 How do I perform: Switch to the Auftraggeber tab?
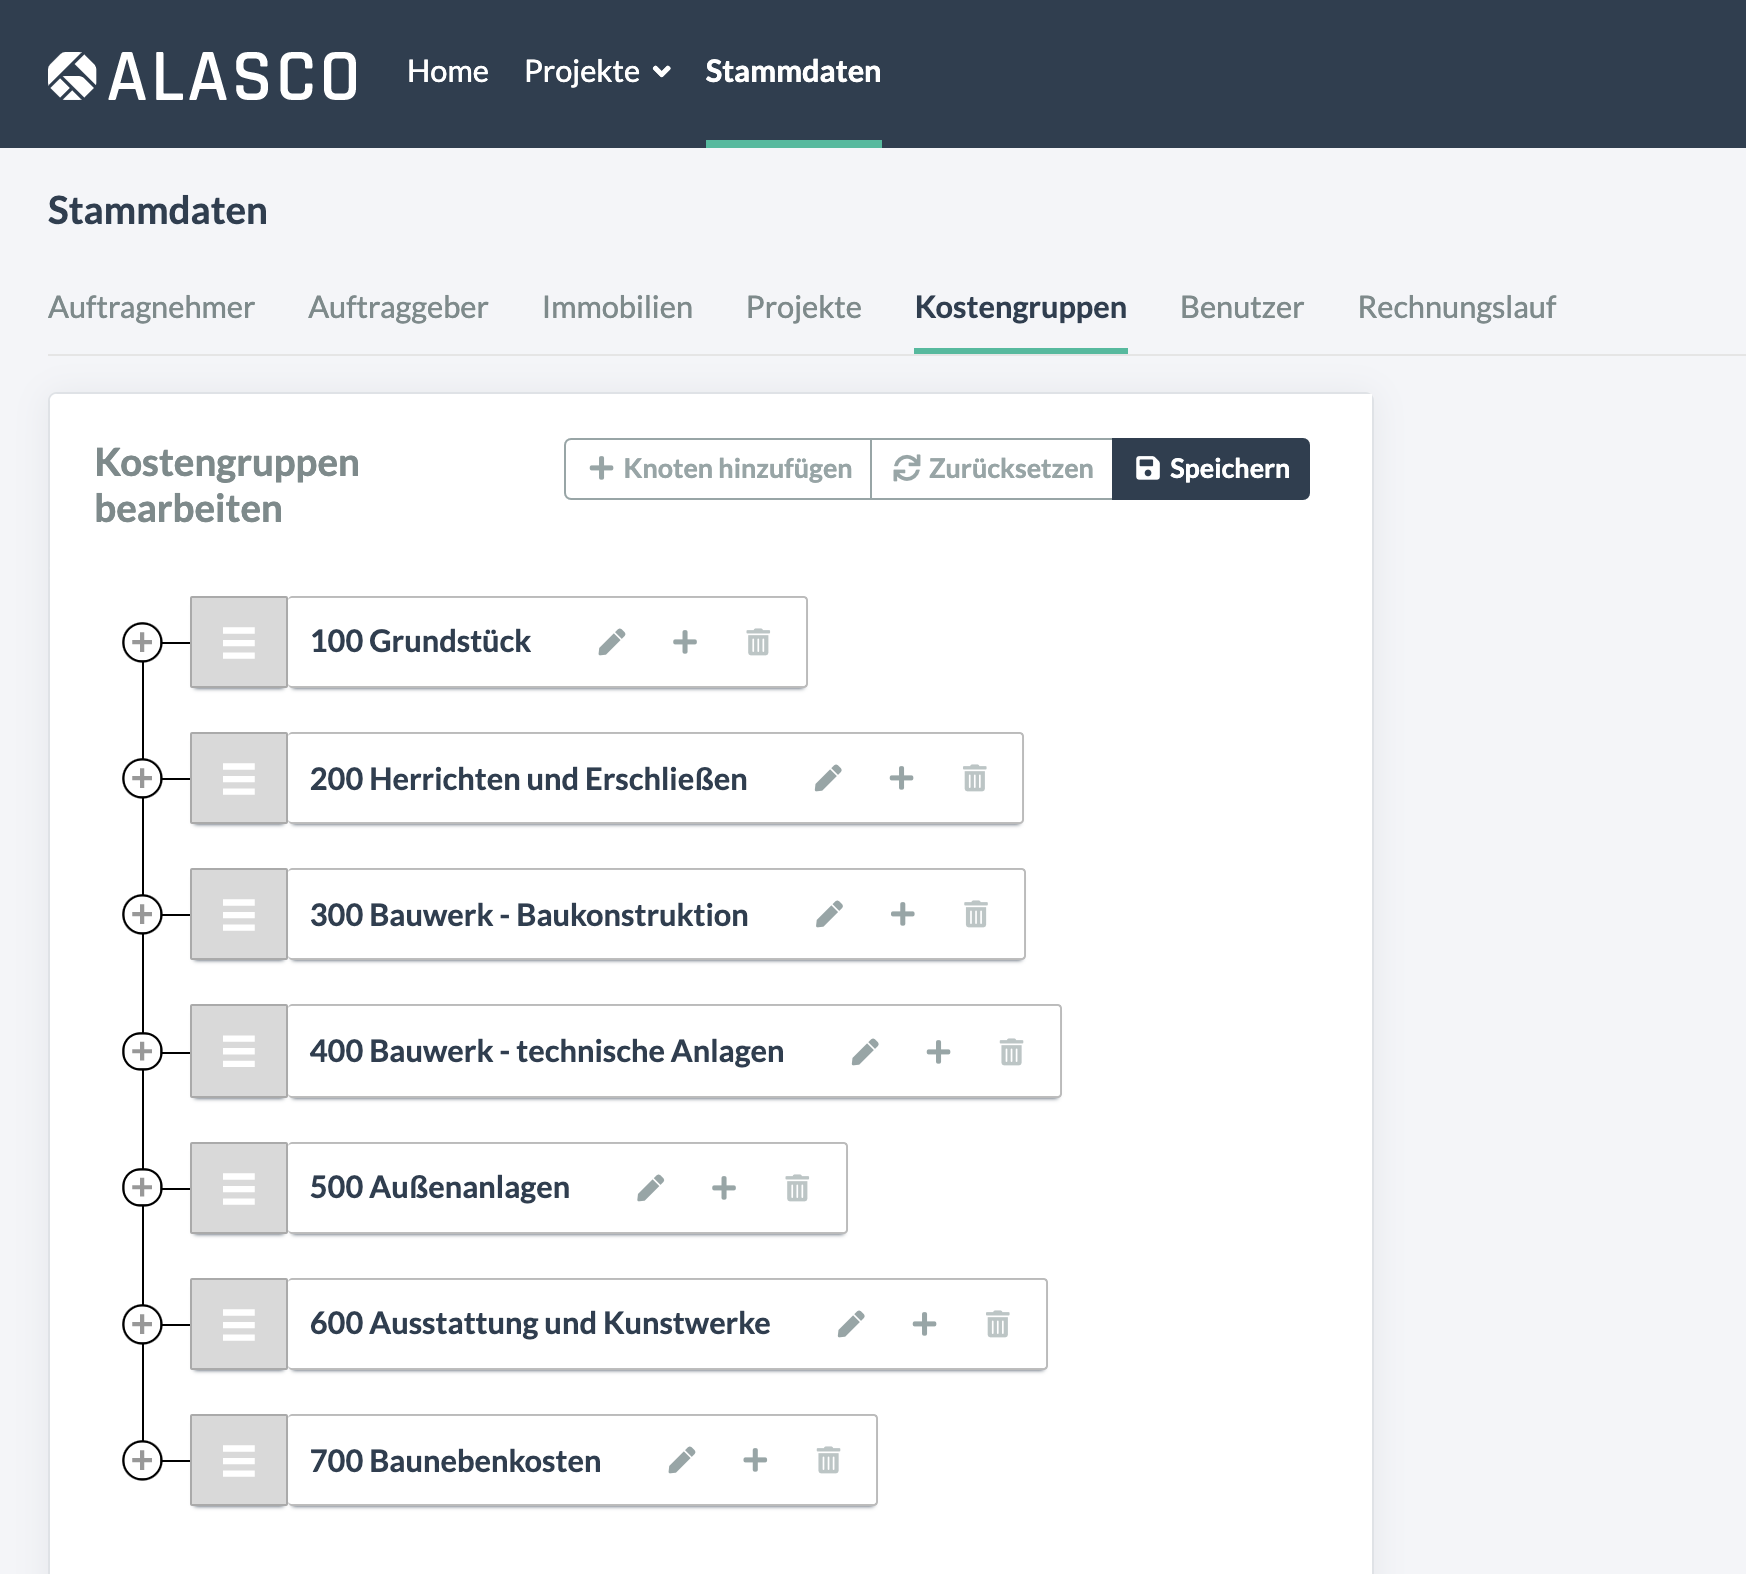coord(398,307)
